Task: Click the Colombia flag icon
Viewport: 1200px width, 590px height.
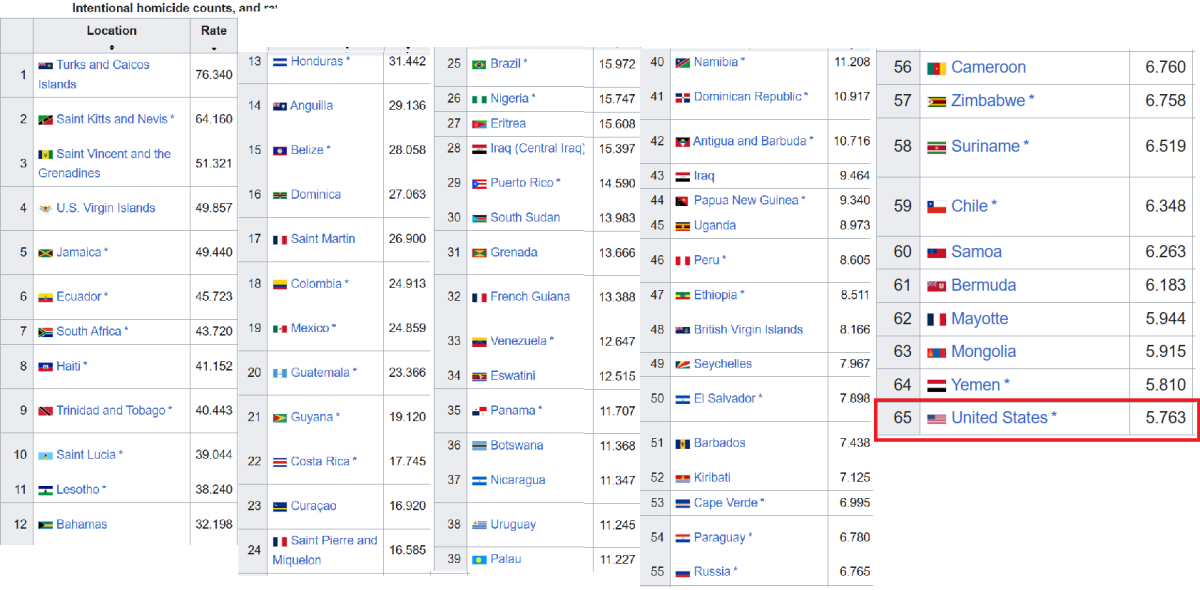Action: pyautogui.click(x=280, y=285)
